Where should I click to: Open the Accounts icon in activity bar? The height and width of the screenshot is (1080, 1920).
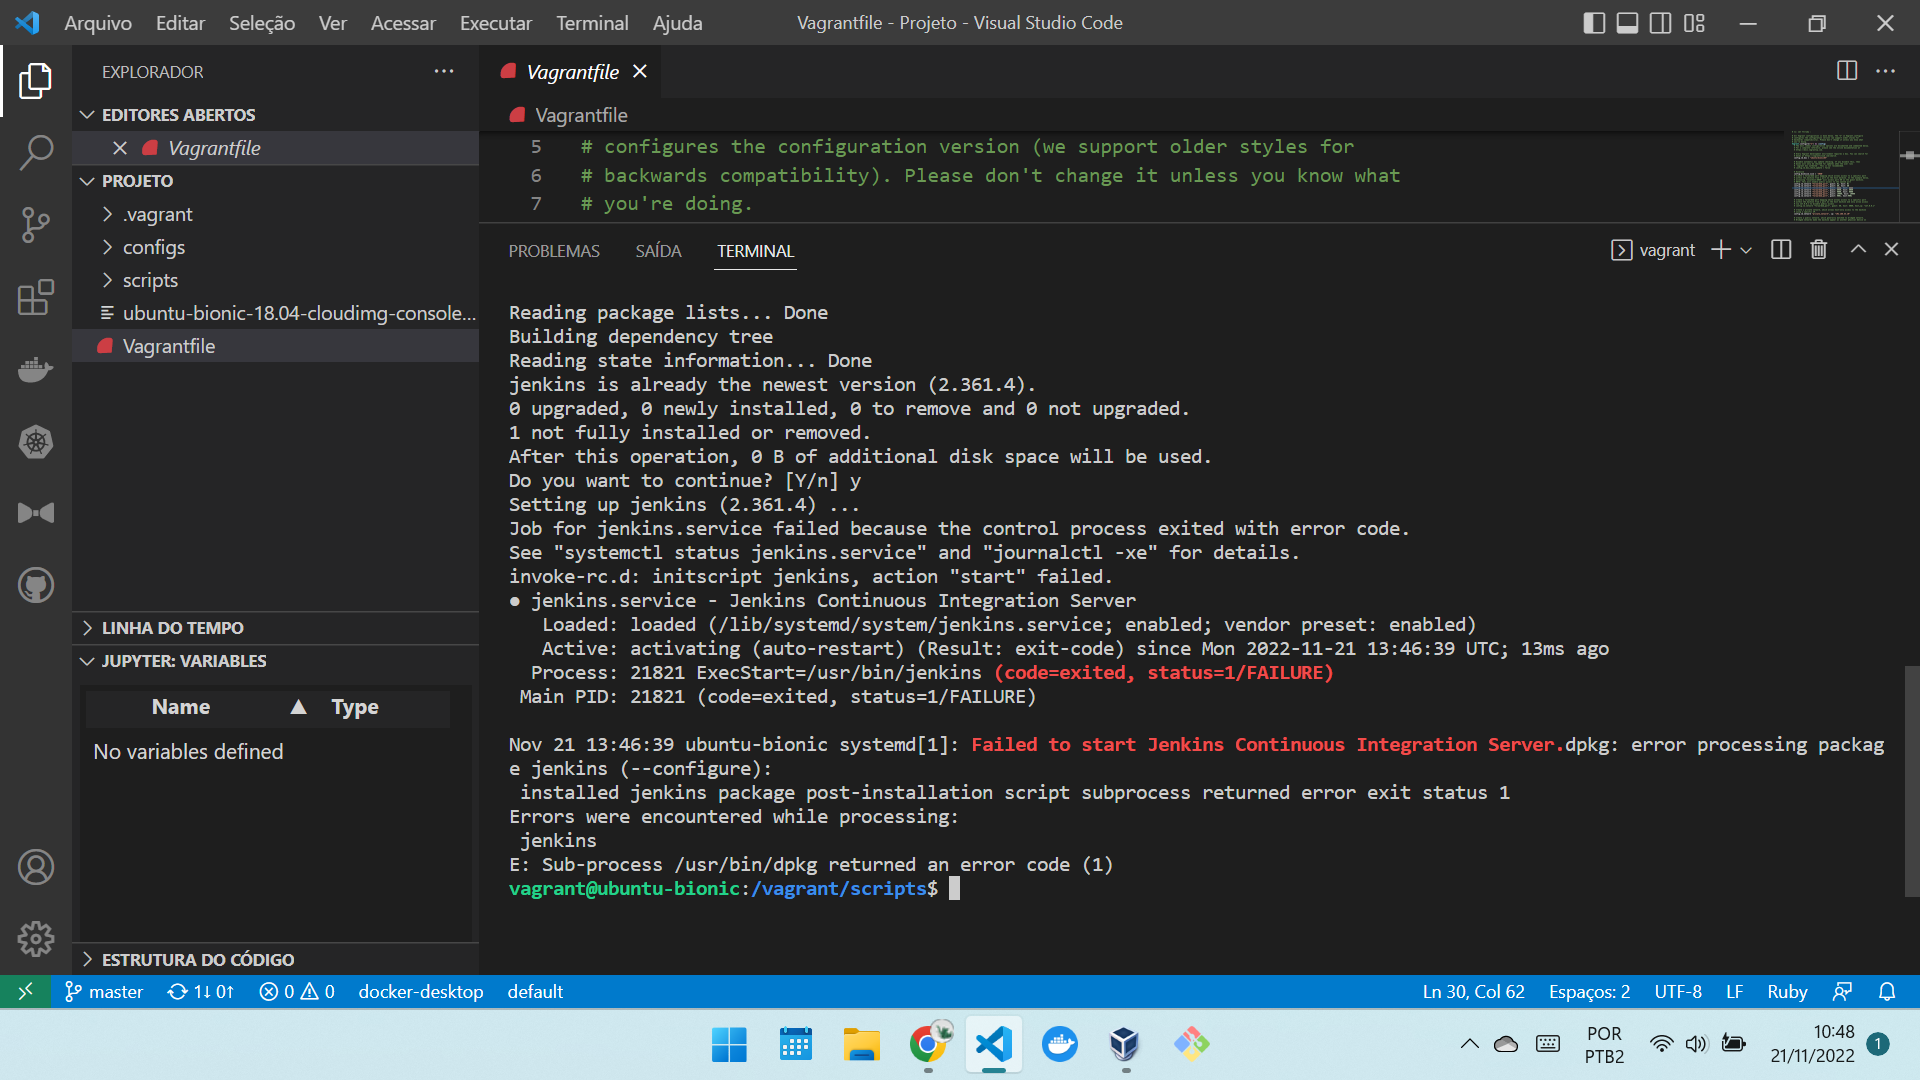36,867
